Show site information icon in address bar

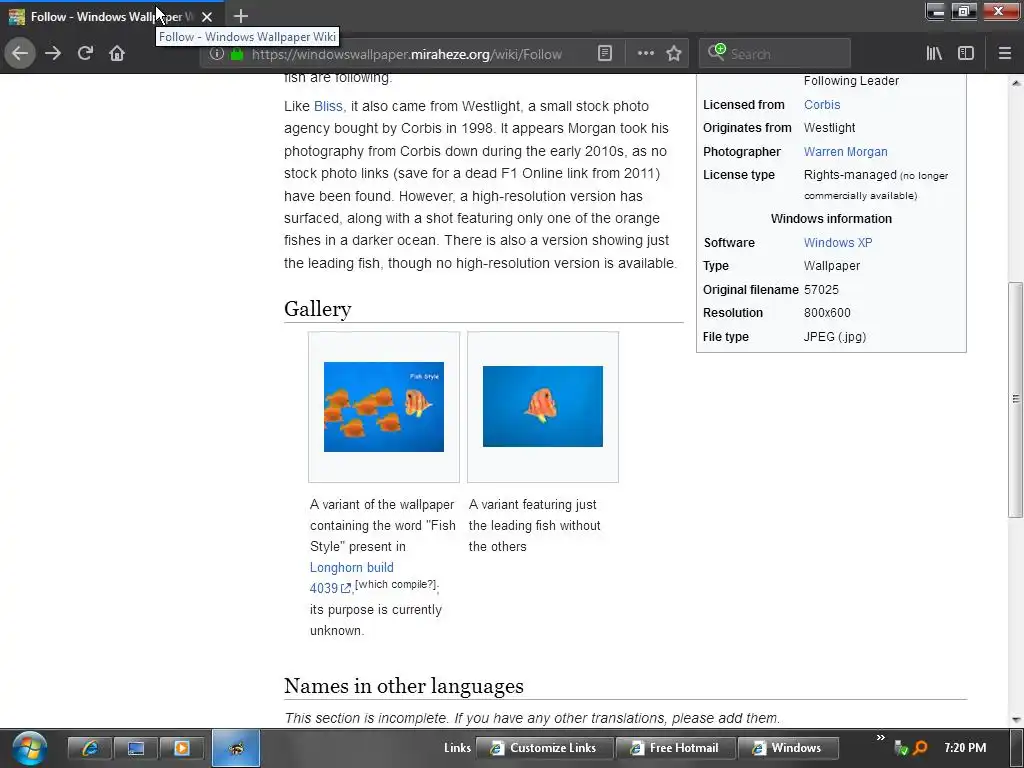pyautogui.click(x=217, y=54)
